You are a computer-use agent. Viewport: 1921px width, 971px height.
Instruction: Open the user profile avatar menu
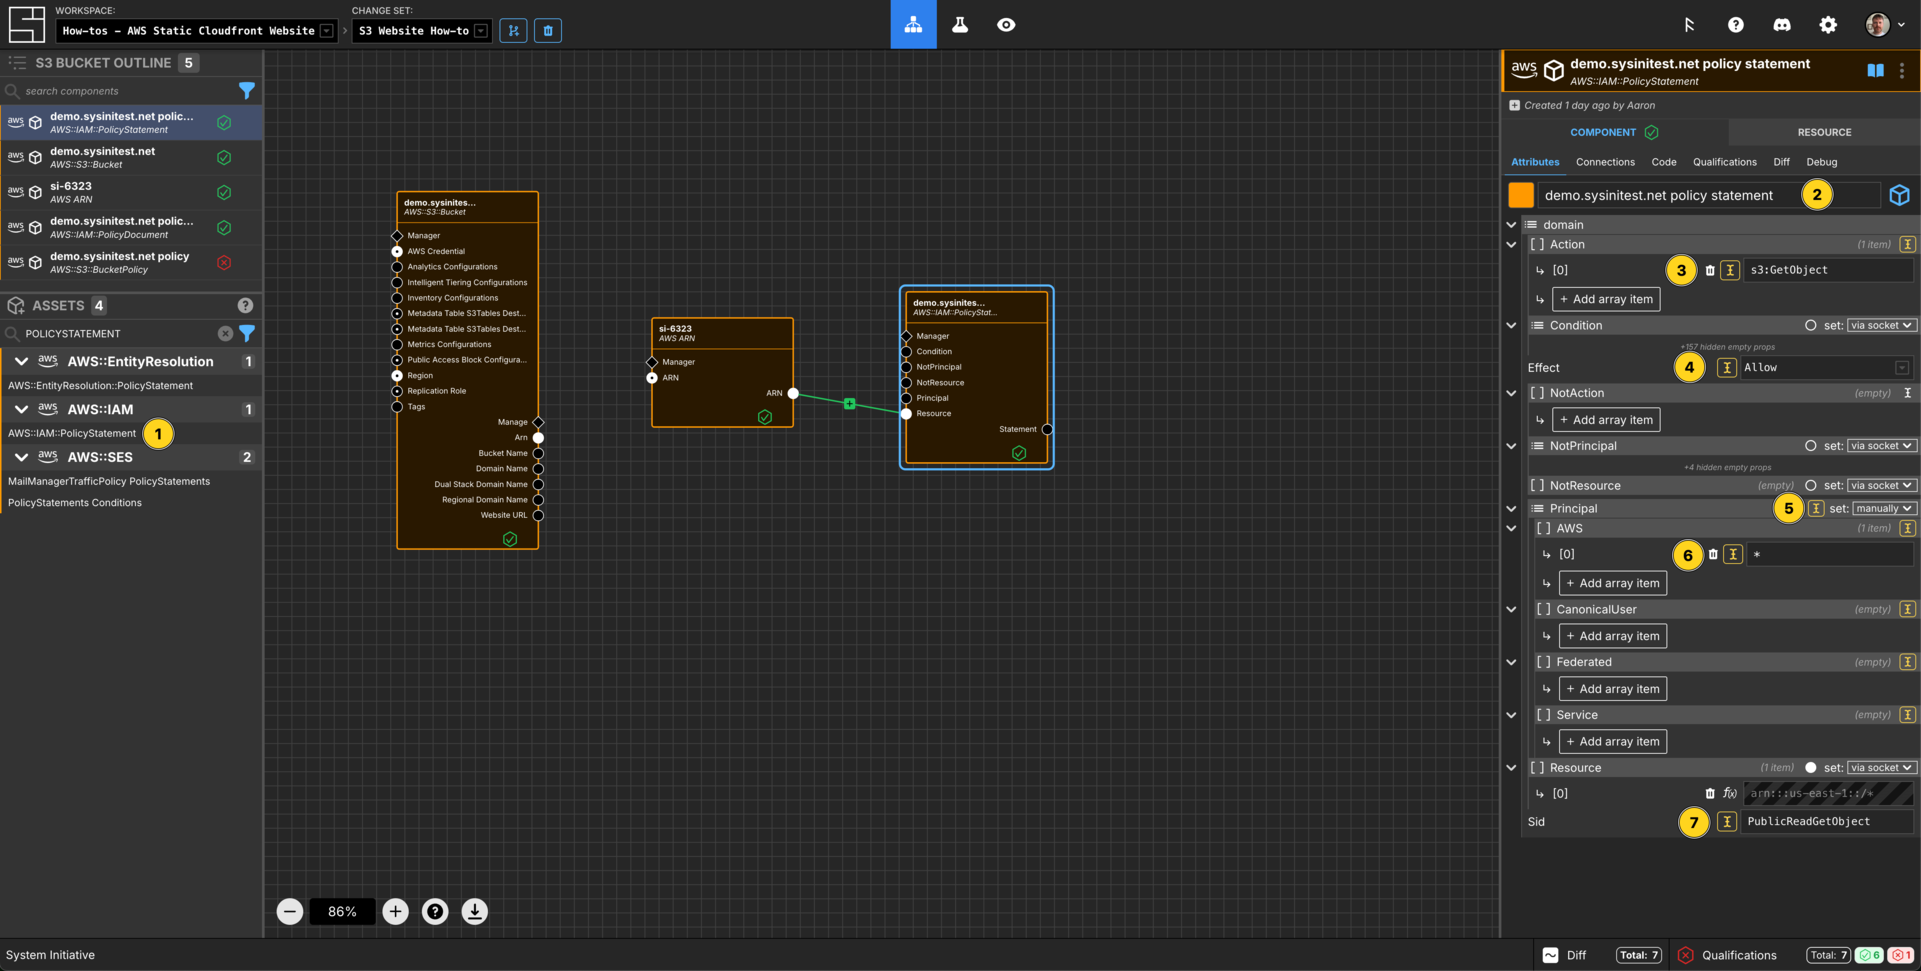click(x=1884, y=25)
